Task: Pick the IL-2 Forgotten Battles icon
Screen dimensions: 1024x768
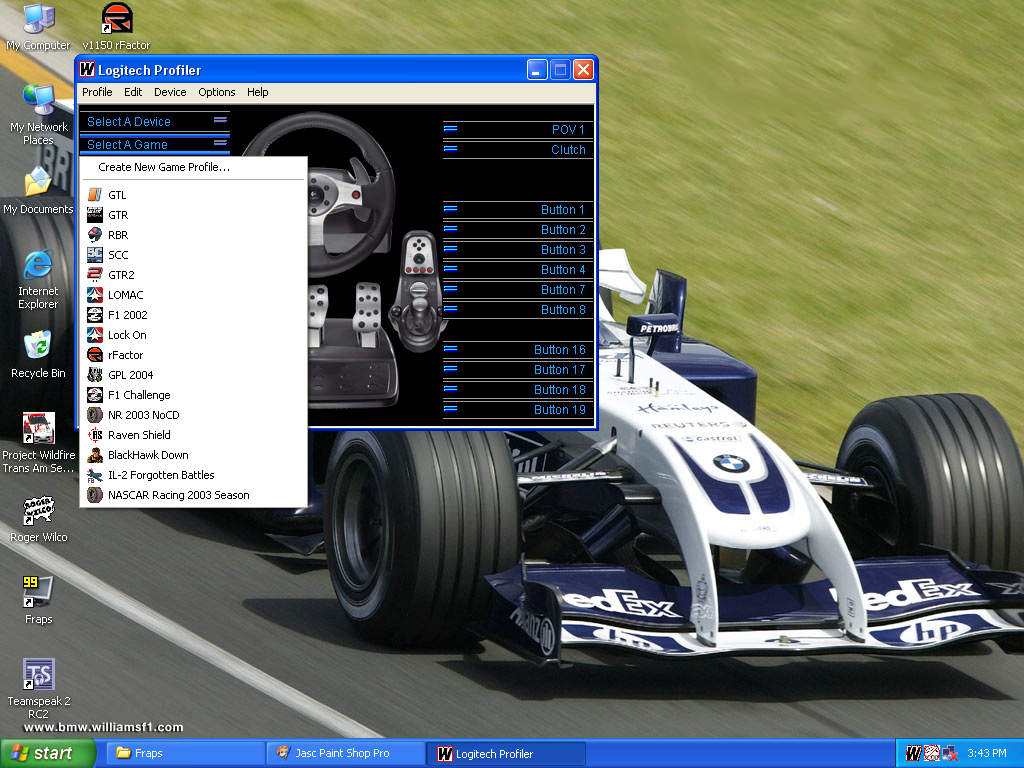Action: 95,475
